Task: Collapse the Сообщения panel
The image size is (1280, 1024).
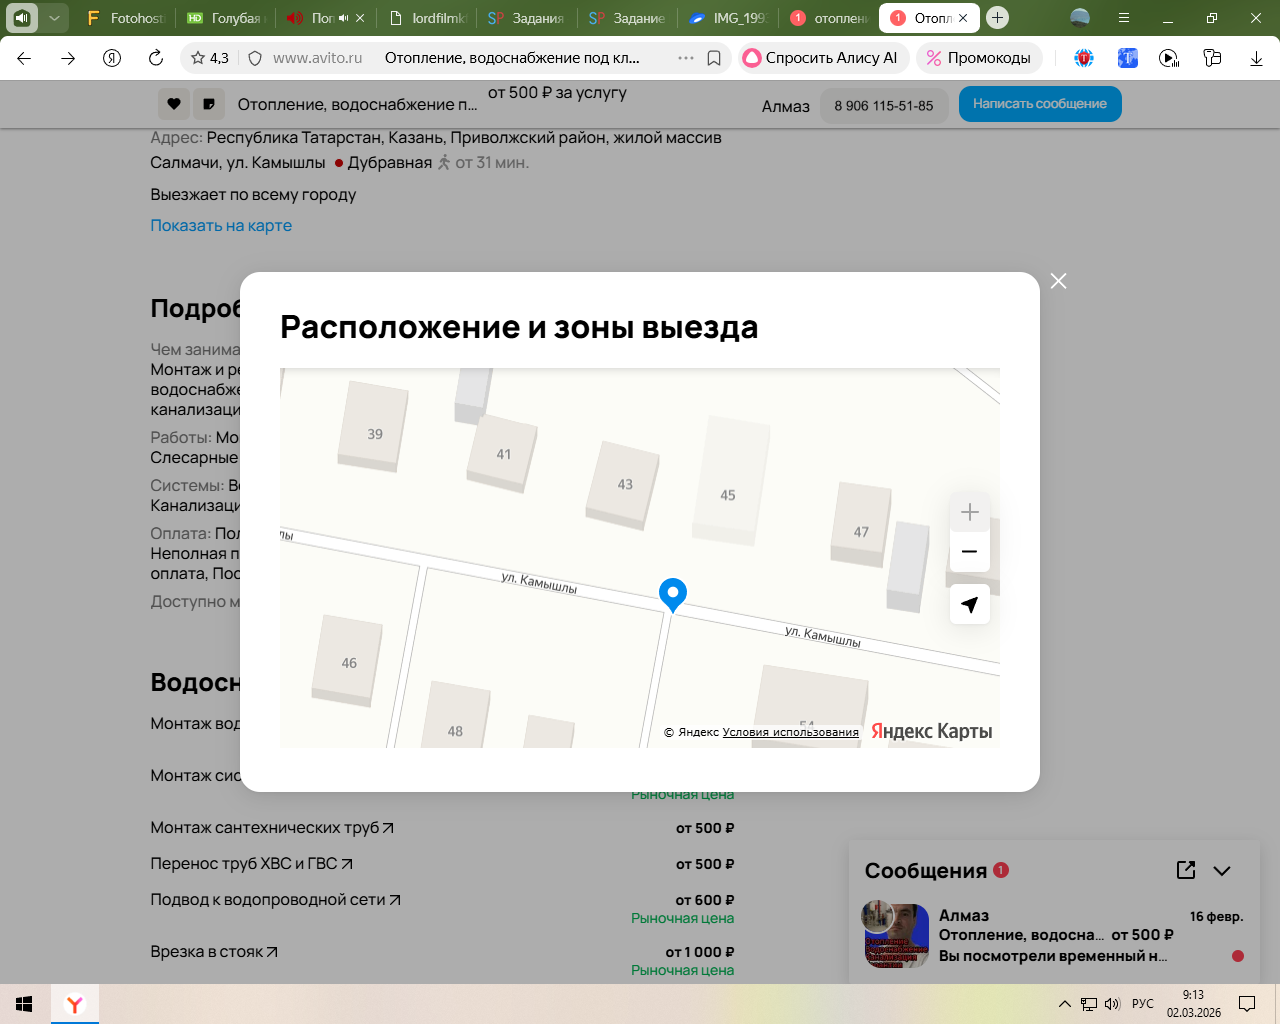Action: coord(1222,870)
